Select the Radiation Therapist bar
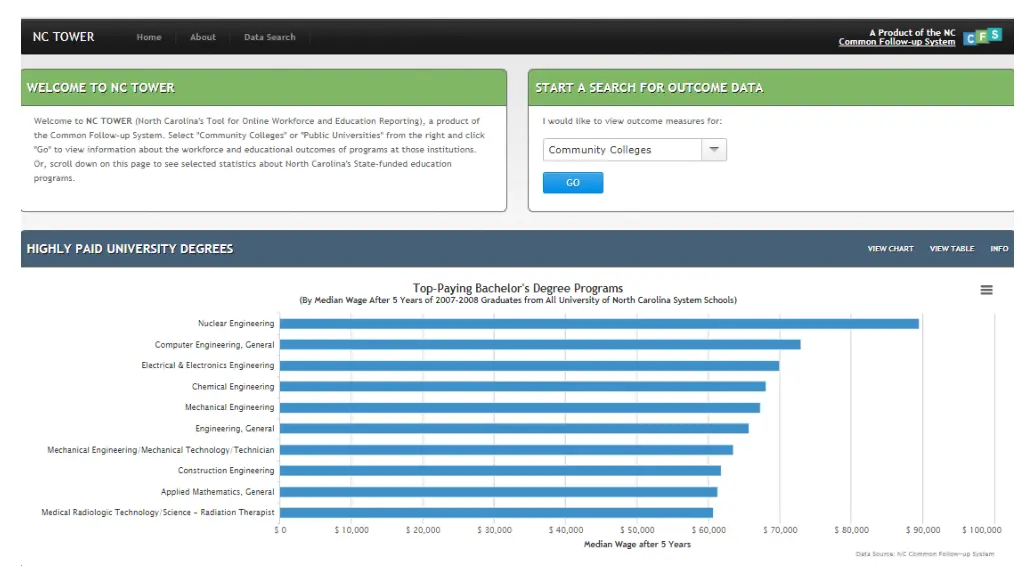Screen dimensions: 1024x576 (496, 513)
